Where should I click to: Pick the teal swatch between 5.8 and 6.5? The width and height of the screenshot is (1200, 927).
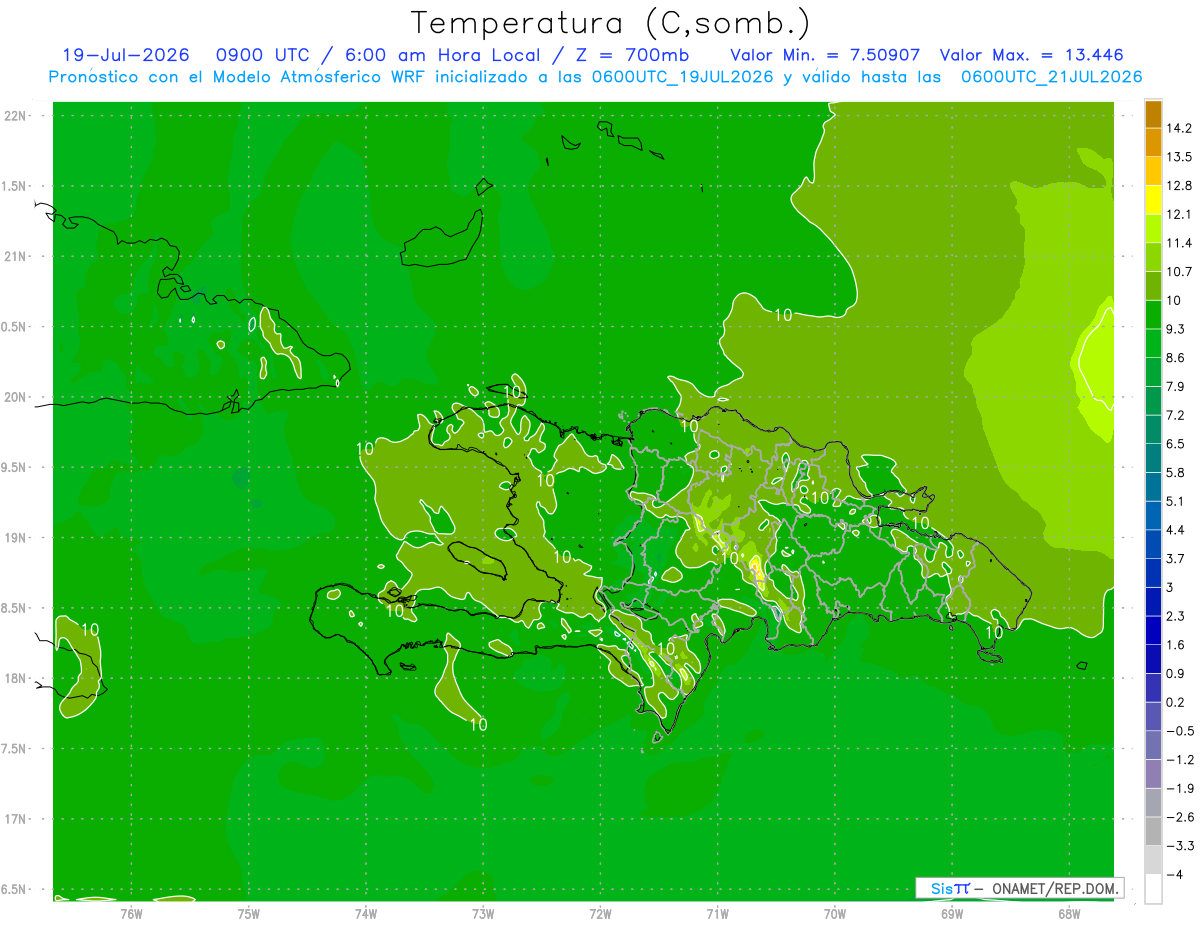(x=1153, y=458)
